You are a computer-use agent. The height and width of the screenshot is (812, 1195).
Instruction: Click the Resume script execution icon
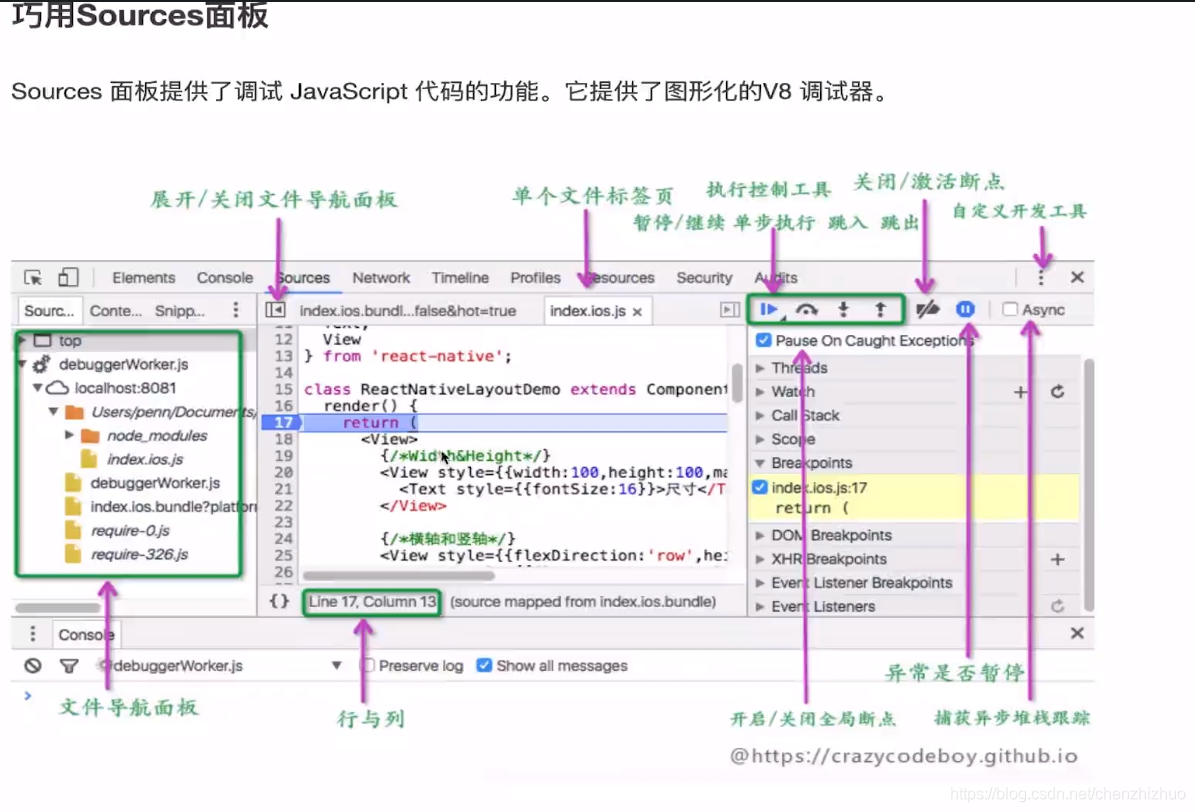(x=767, y=309)
